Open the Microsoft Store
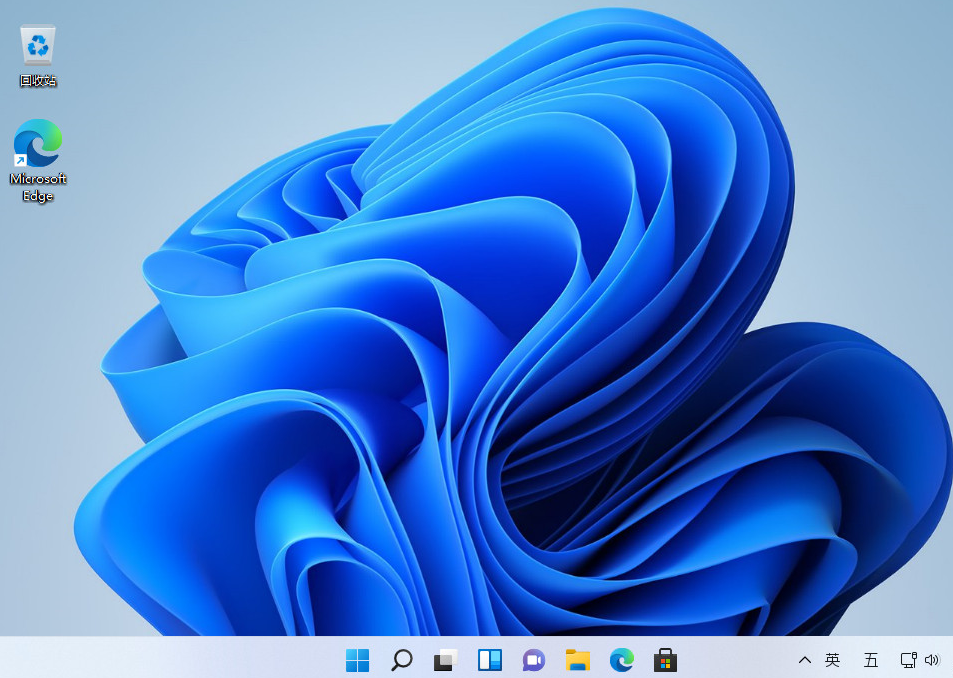953x678 pixels. click(665, 660)
